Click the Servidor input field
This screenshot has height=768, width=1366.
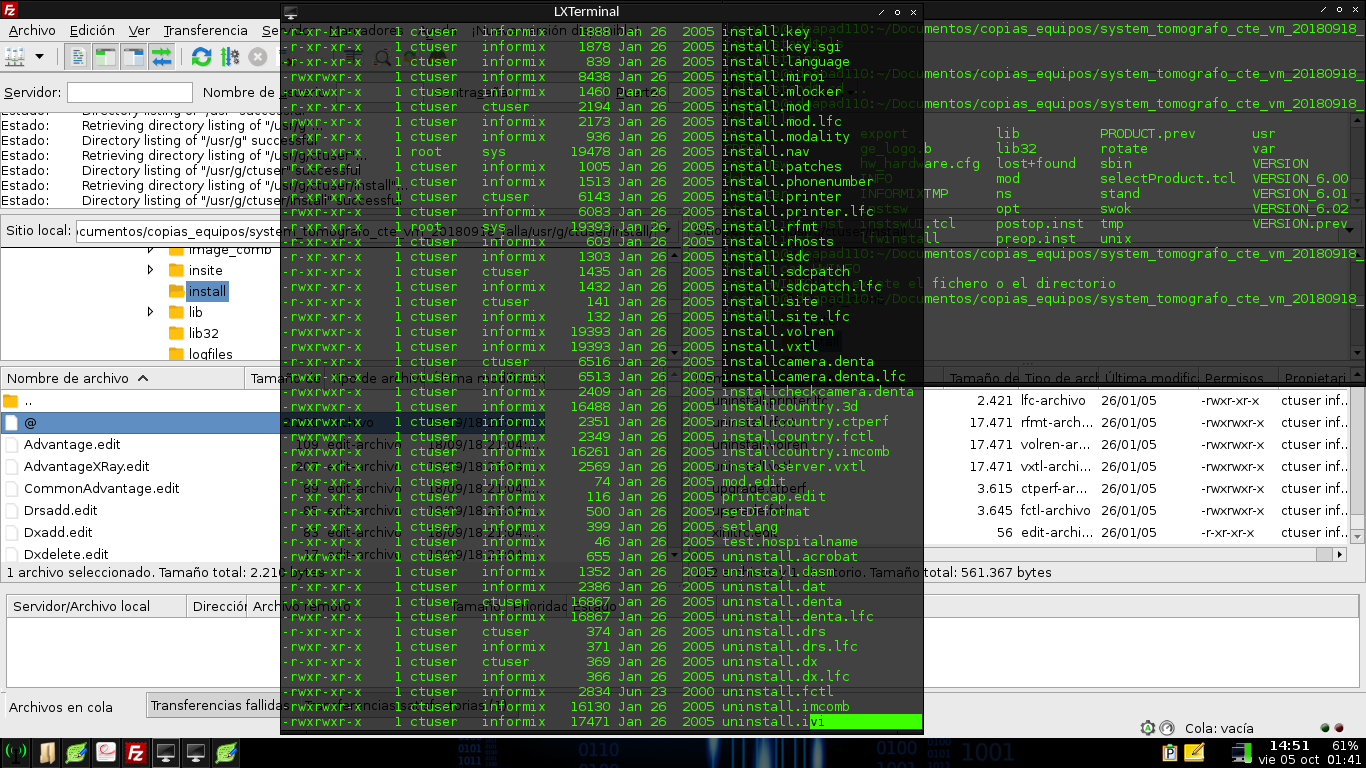pyautogui.click(x=129, y=93)
